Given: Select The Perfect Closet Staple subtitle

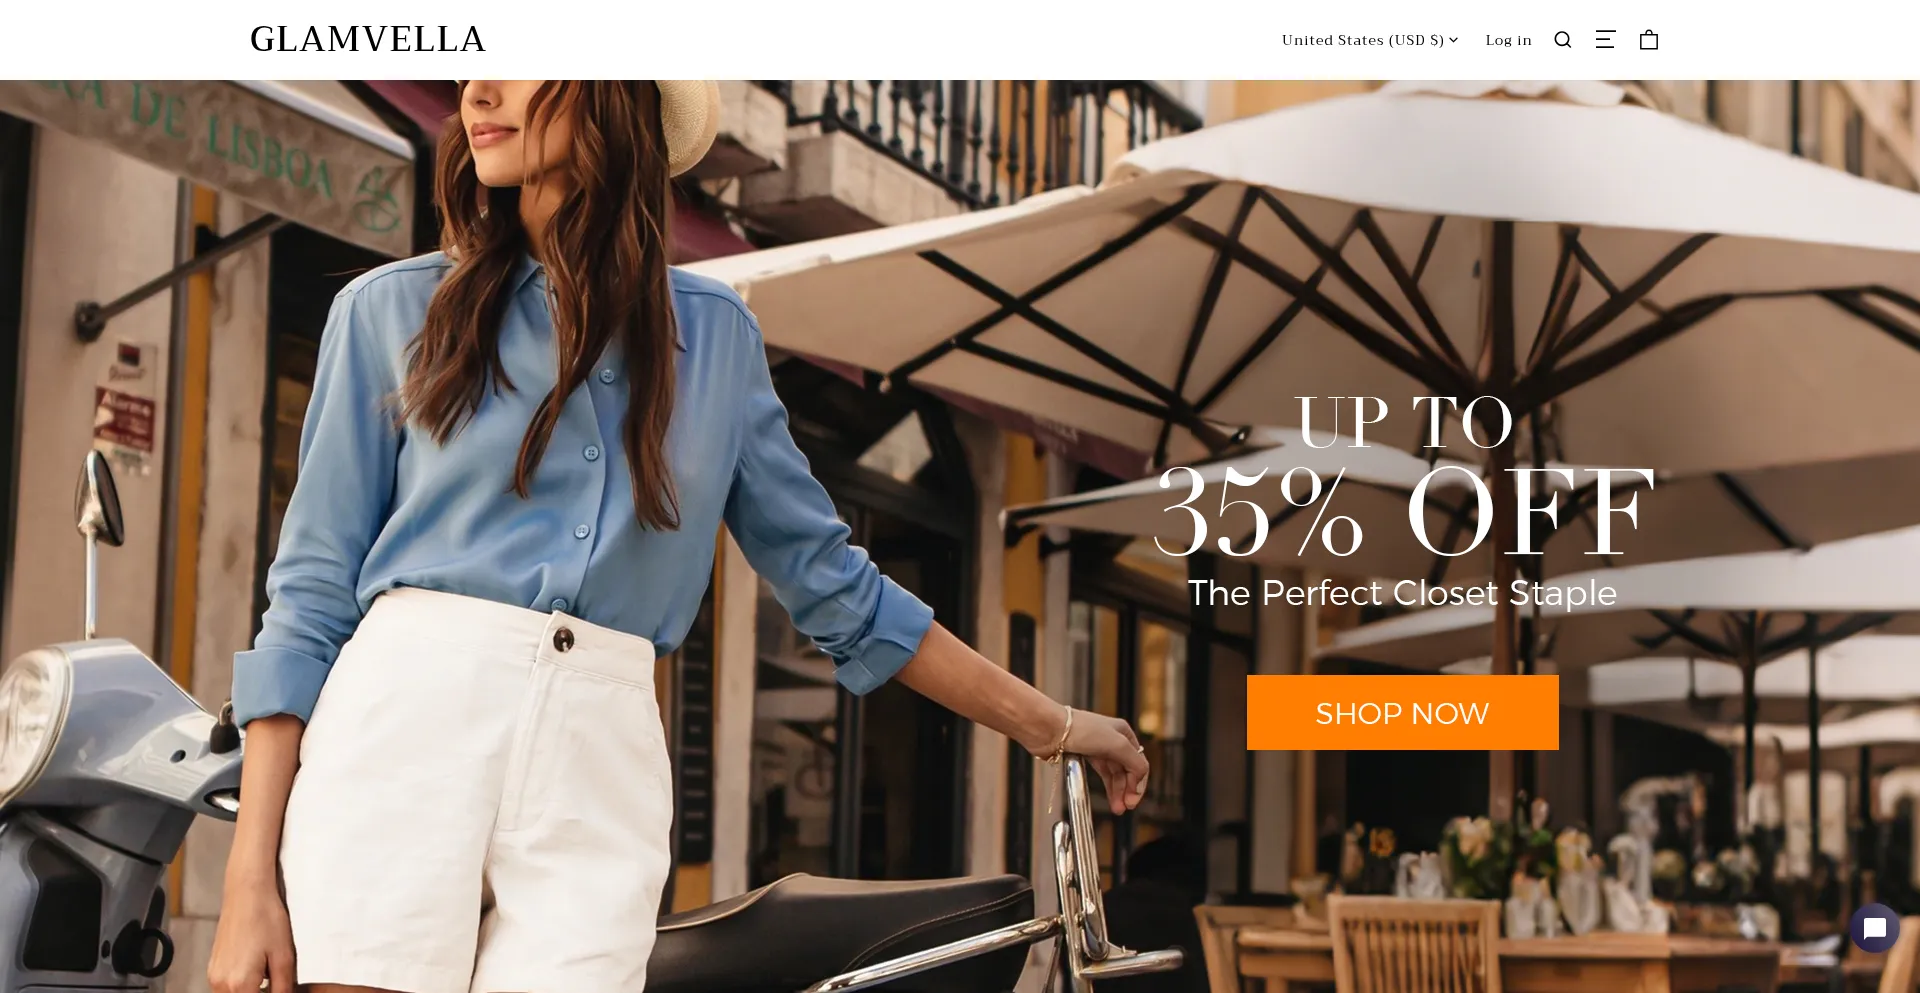Looking at the screenshot, I should [1402, 593].
